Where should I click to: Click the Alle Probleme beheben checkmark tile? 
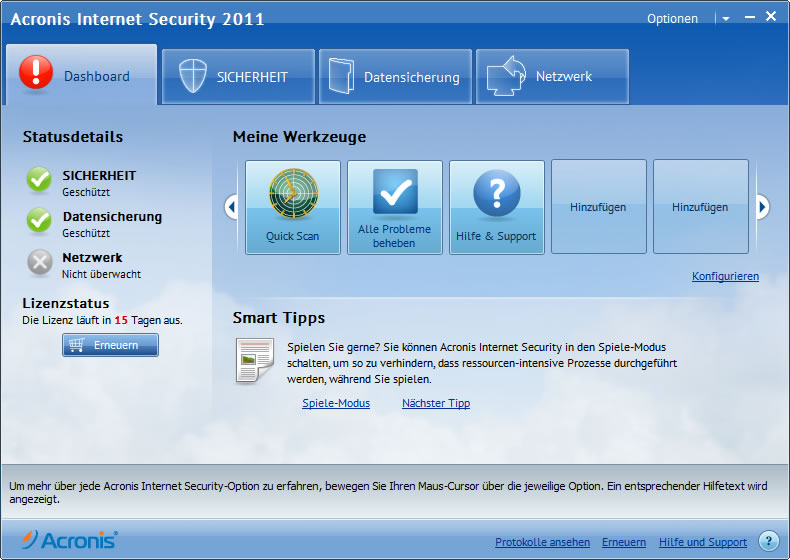point(394,207)
